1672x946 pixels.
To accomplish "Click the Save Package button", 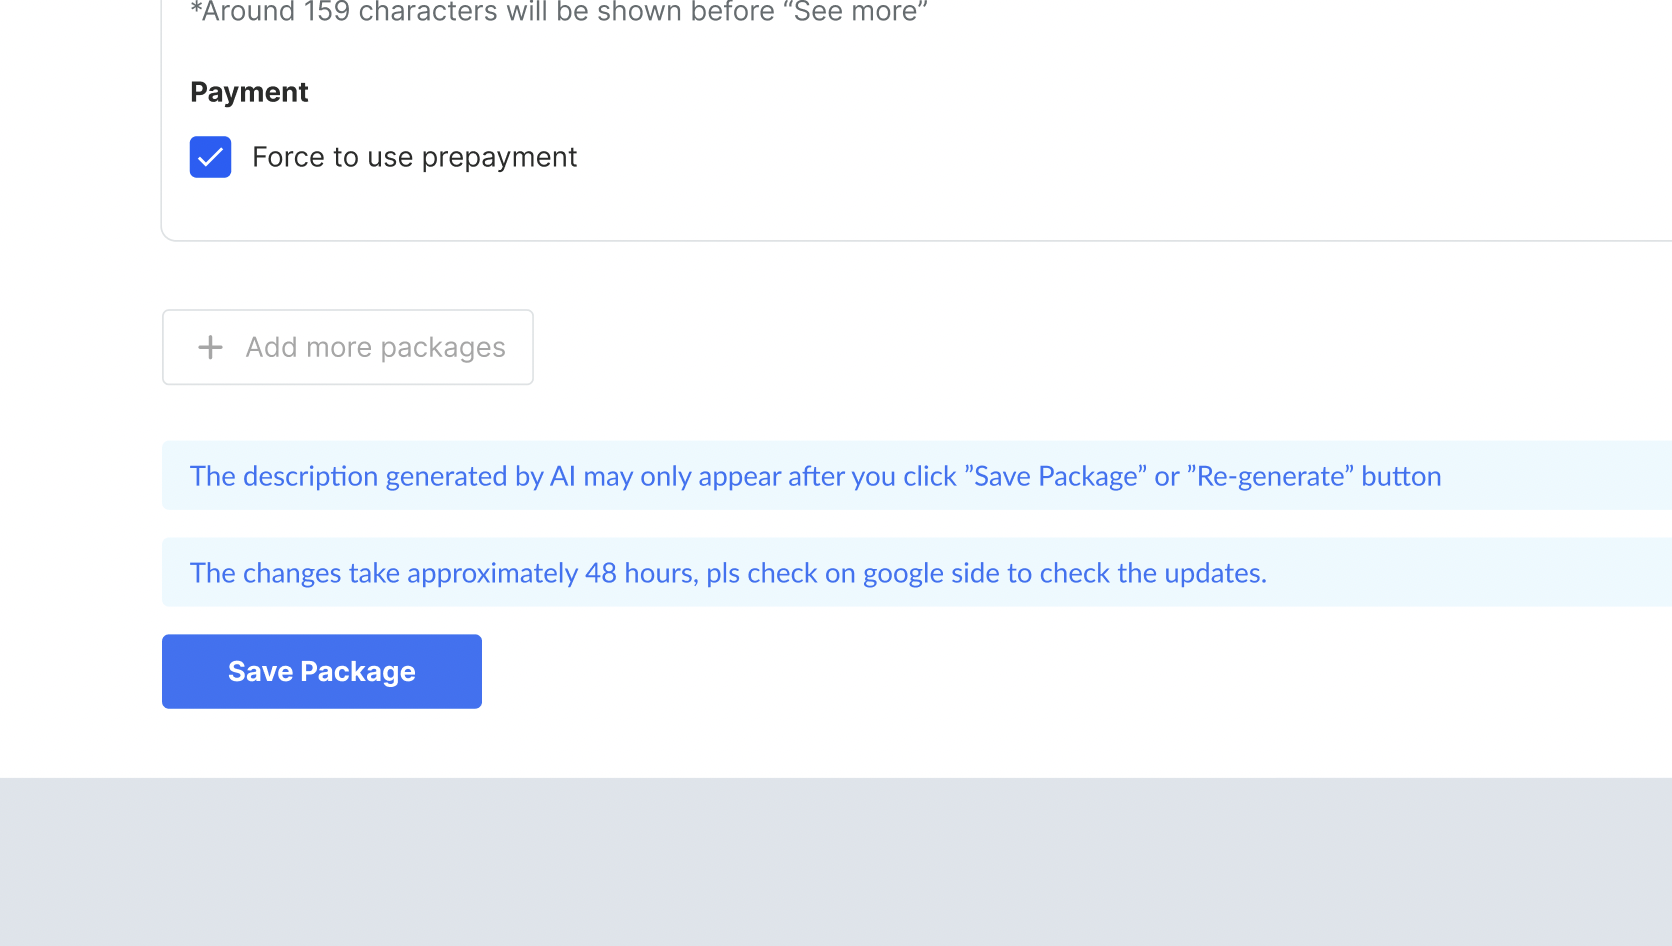I will tap(321, 671).
